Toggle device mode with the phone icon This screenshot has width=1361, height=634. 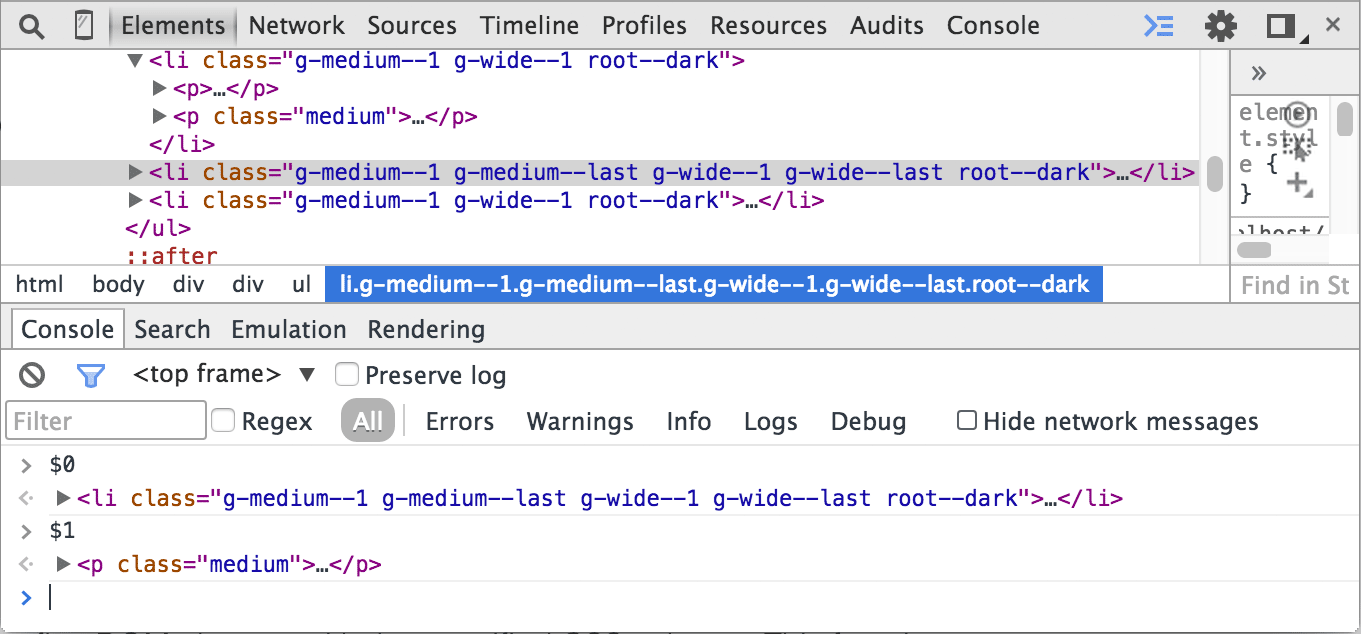[x=85, y=26]
